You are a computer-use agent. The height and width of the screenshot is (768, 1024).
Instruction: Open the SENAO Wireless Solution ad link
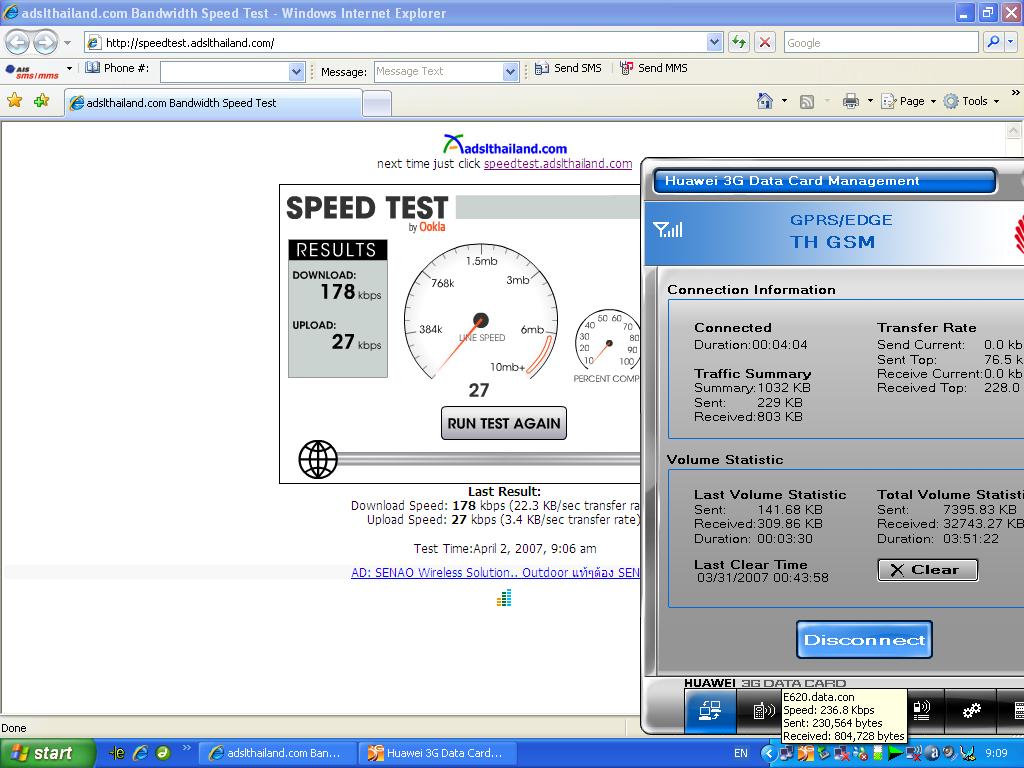pyautogui.click(x=495, y=573)
